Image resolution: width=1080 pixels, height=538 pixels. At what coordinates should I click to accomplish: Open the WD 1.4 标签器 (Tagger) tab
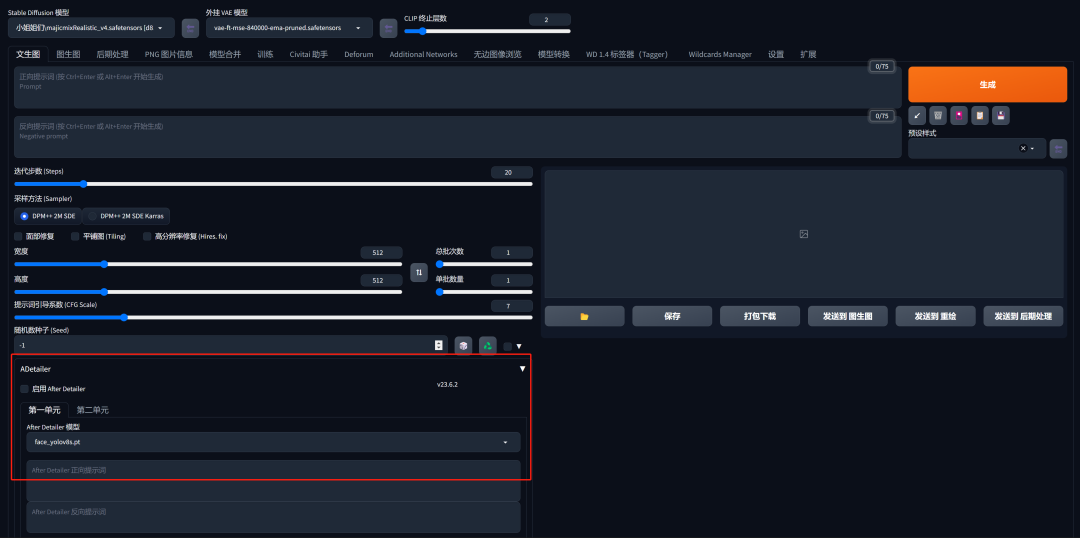[627, 54]
